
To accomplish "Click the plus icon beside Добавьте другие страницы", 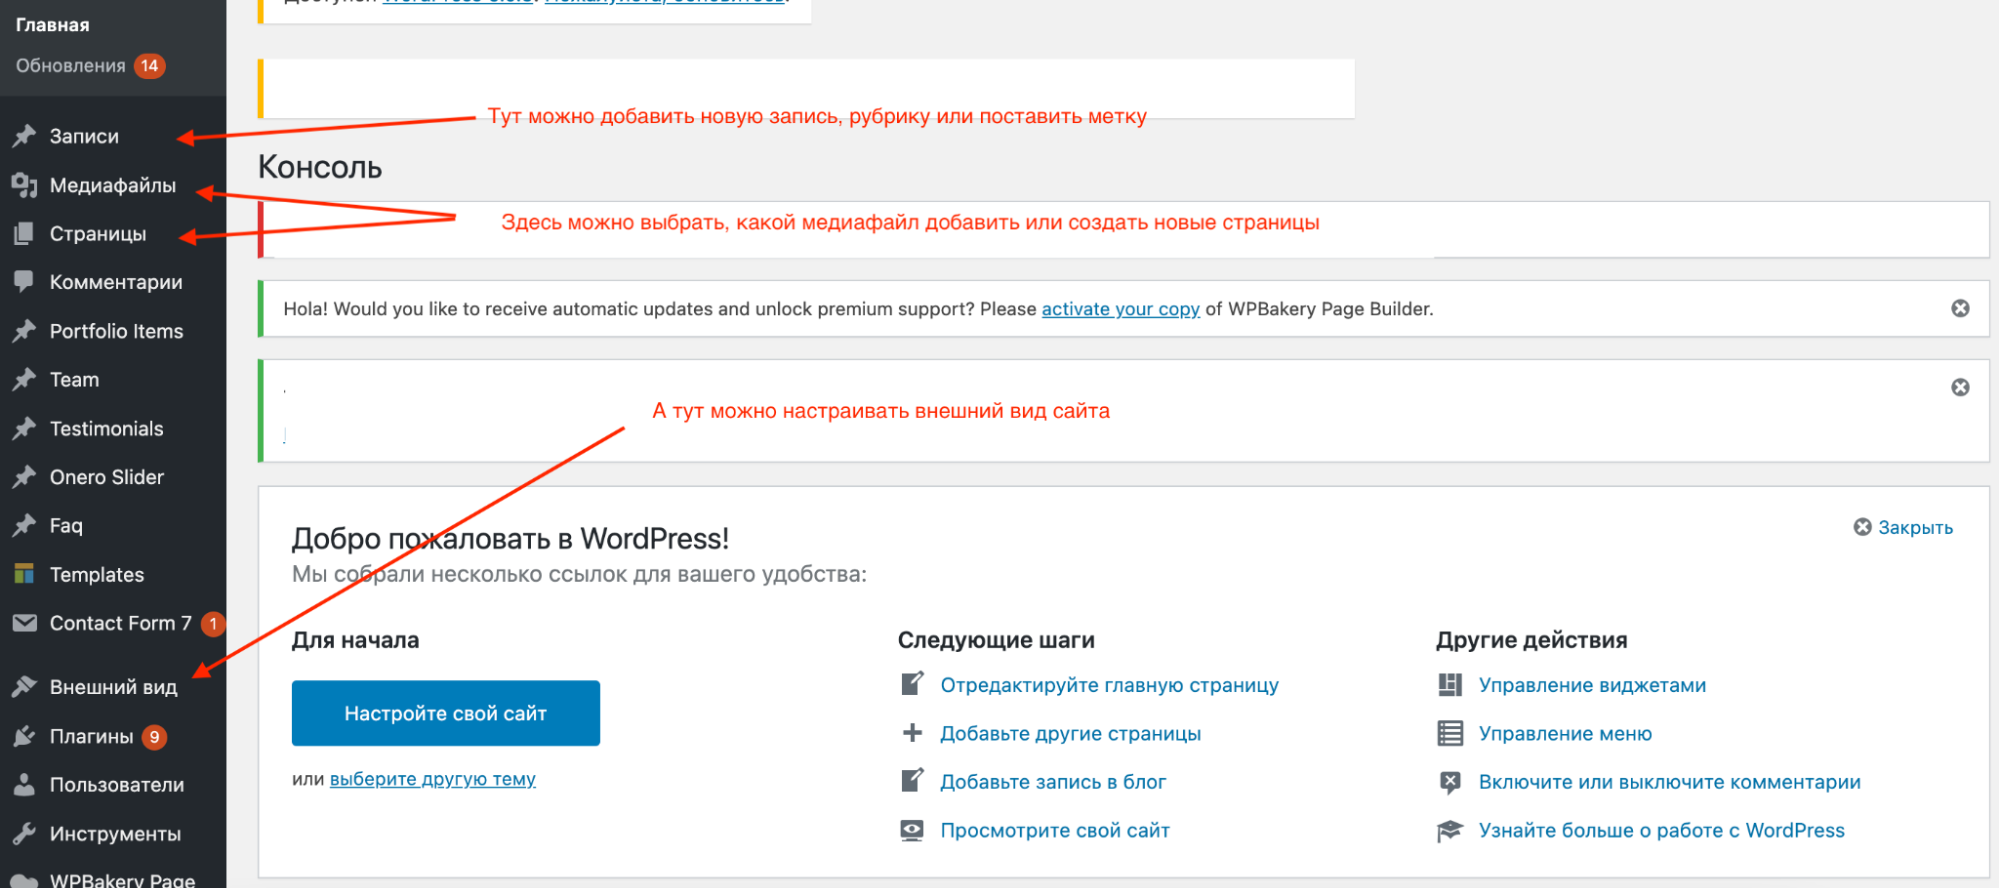I will click(x=912, y=733).
